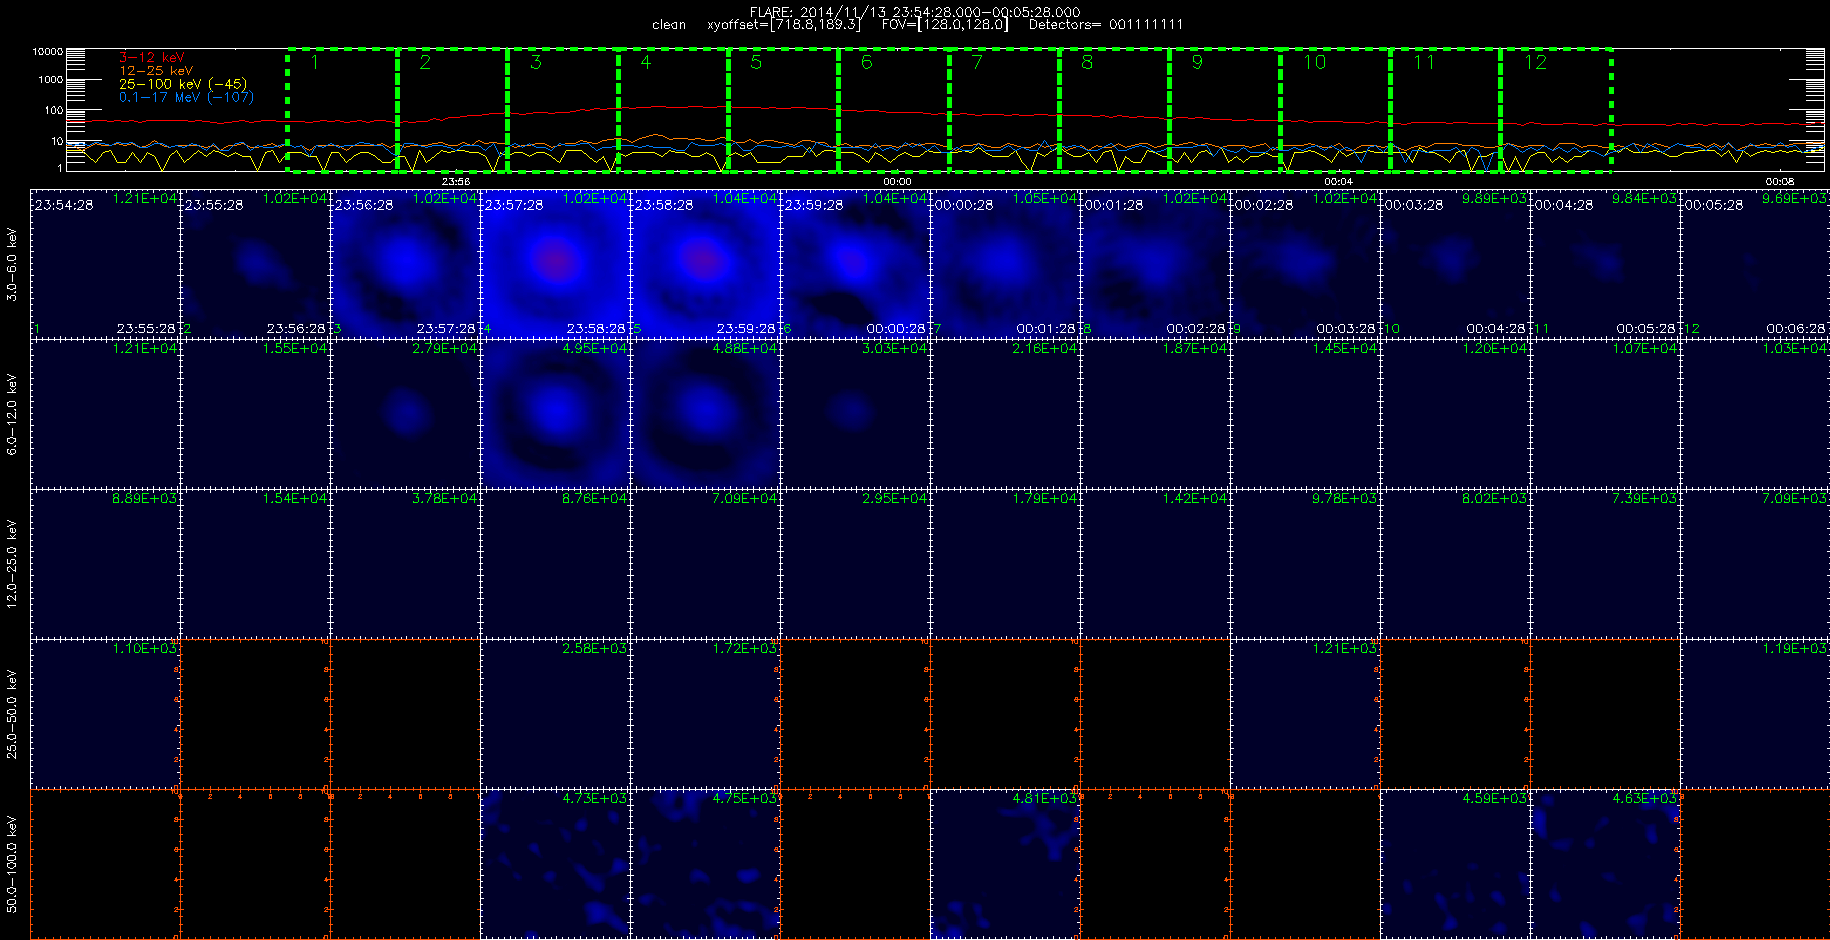Click the 3-12 keV legend entry
The width and height of the screenshot is (1830, 940).
pyautogui.click(x=152, y=58)
